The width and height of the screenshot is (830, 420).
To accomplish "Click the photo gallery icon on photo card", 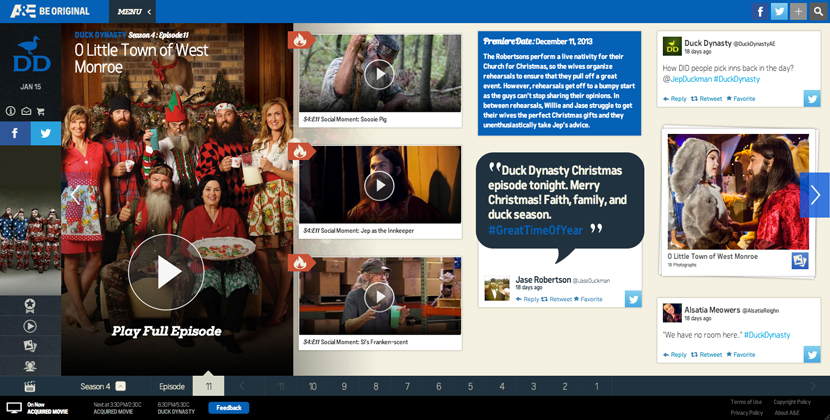I will click(x=800, y=260).
